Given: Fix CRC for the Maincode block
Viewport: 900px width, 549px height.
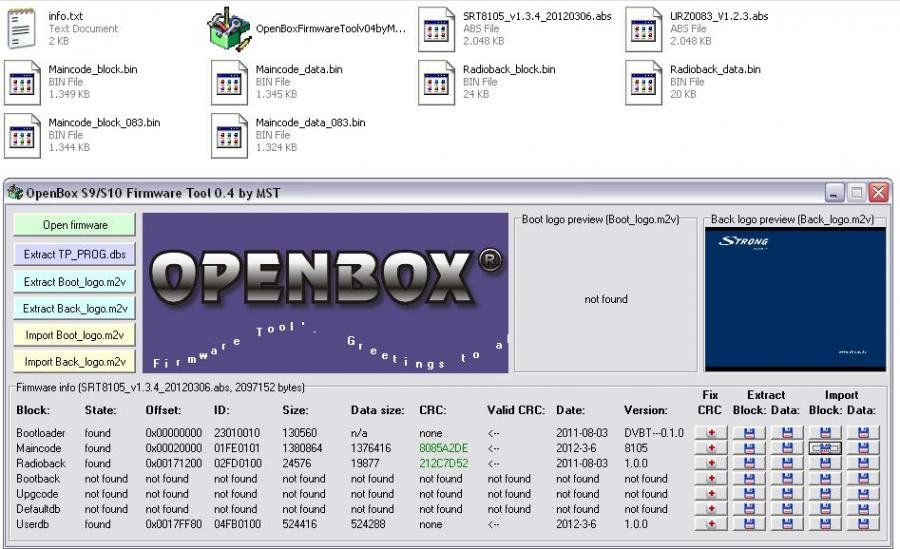Looking at the screenshot, I should pyautogui.click(x=711, y=448).
